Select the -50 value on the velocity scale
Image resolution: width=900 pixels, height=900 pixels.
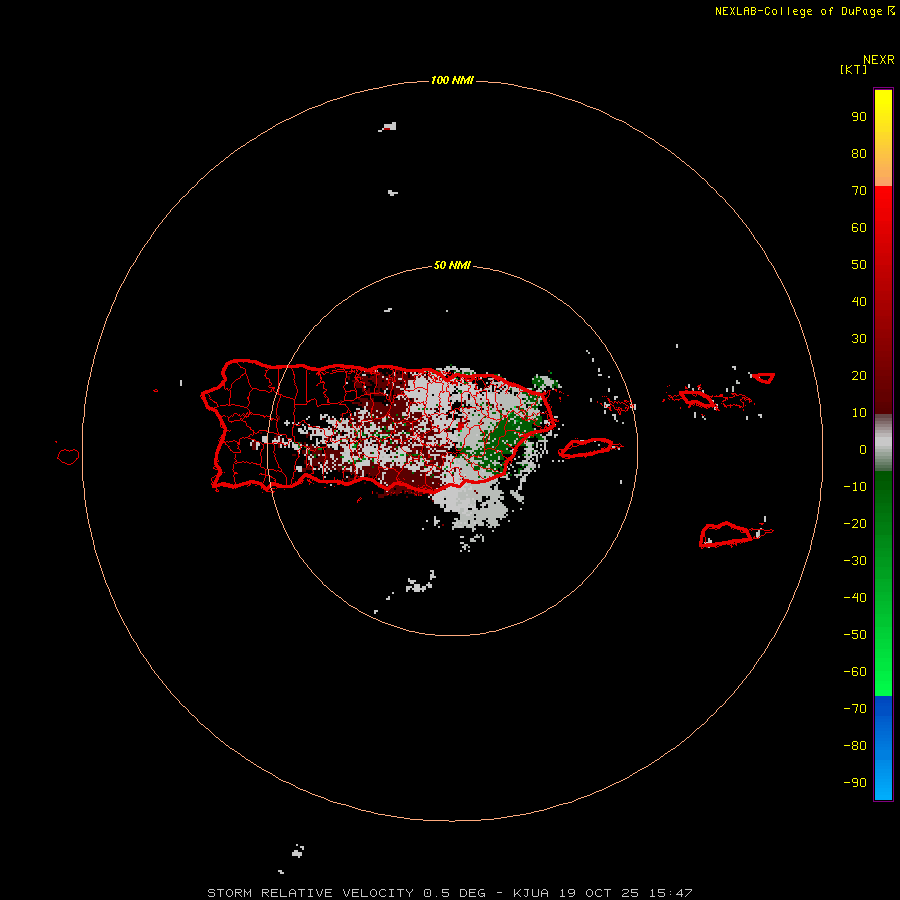(855, 635)
